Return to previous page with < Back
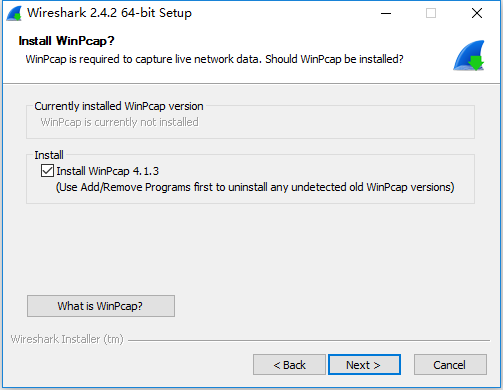503x390 pixels. pos(289,365)
